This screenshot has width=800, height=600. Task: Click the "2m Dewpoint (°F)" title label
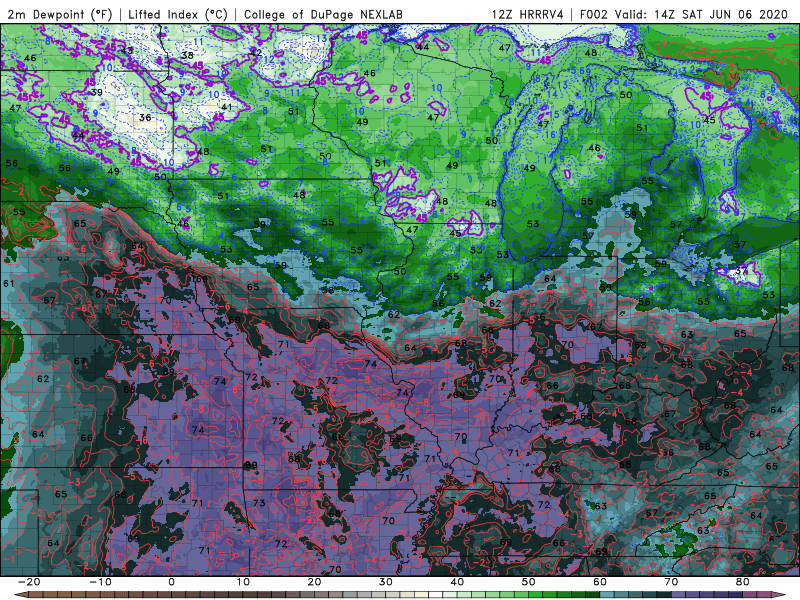coord(59,14)
